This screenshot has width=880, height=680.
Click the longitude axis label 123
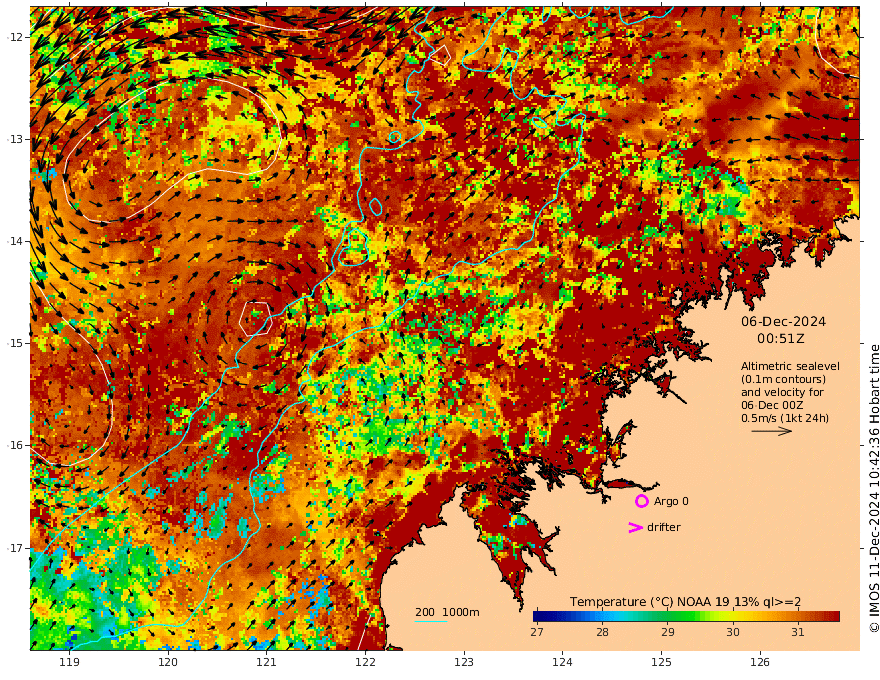(x=464, y=662)
